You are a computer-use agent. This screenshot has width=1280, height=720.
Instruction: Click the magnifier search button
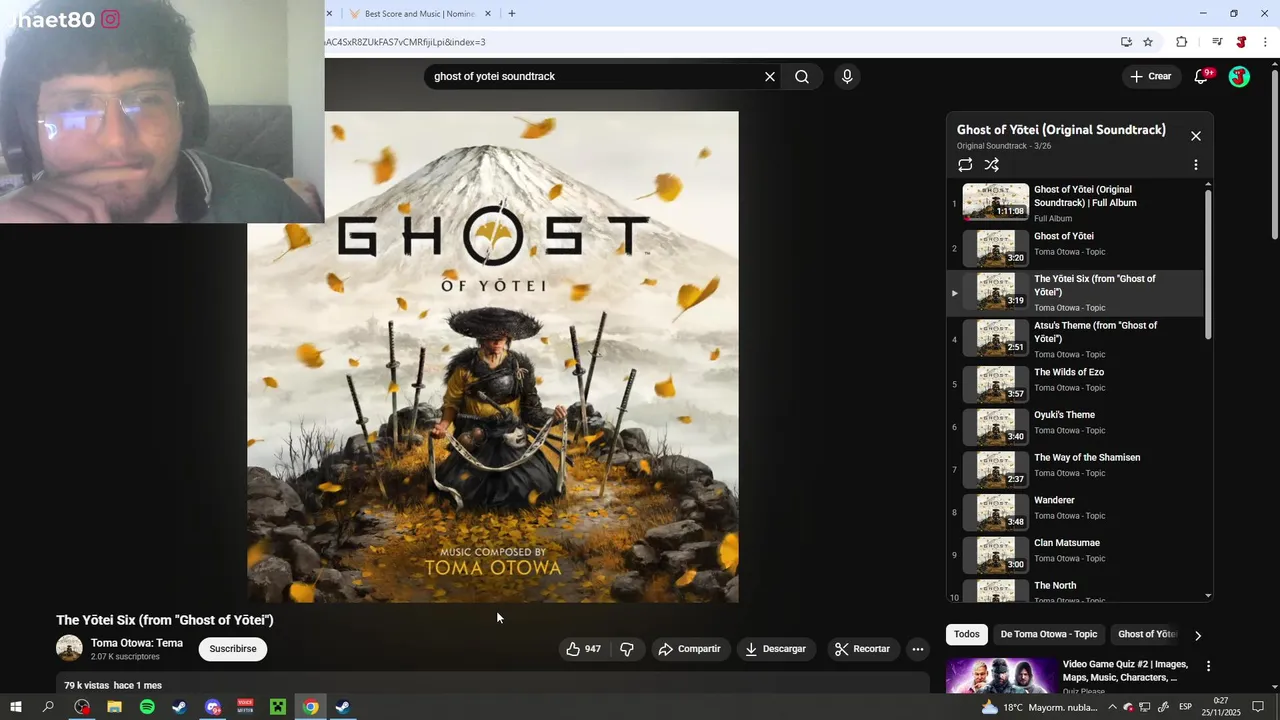(x=802, y=77)
